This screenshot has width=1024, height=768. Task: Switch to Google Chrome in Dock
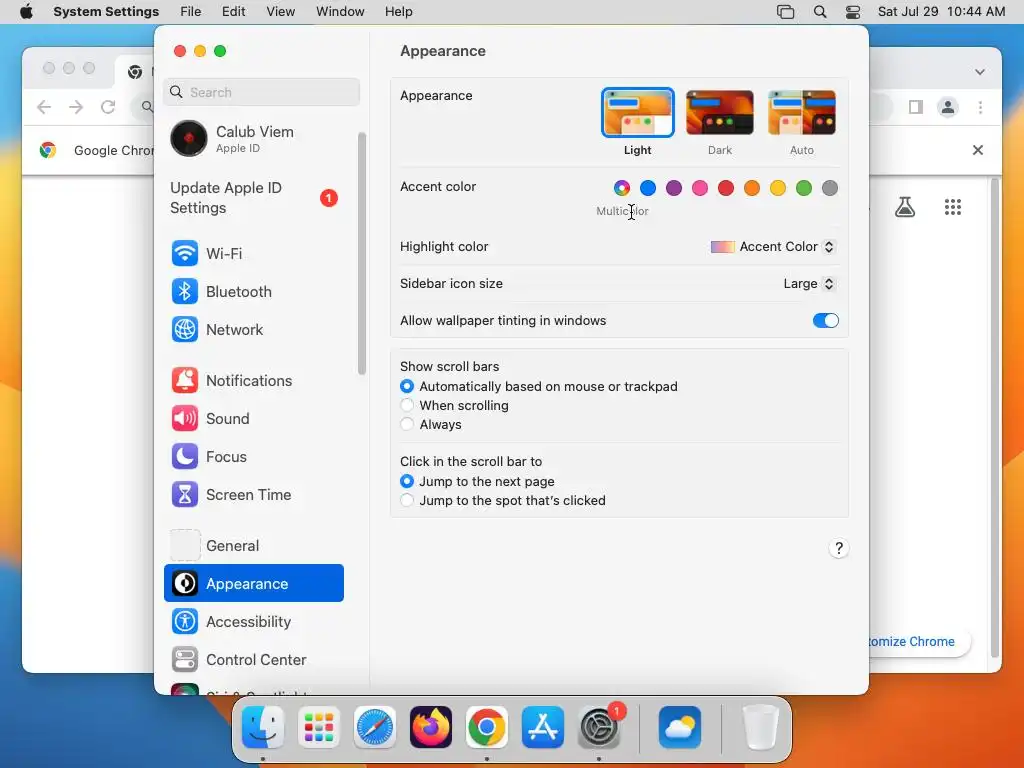click(487, 727)
